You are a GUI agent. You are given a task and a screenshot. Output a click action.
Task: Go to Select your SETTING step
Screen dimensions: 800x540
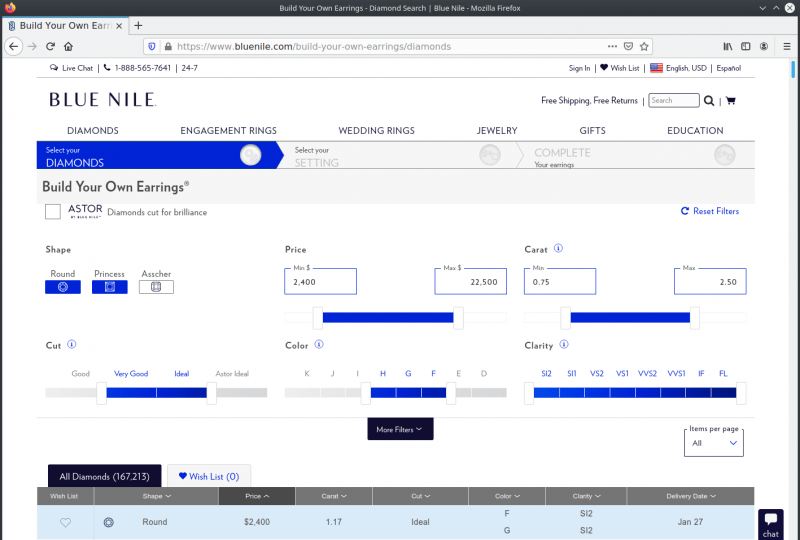click(398, 155)
